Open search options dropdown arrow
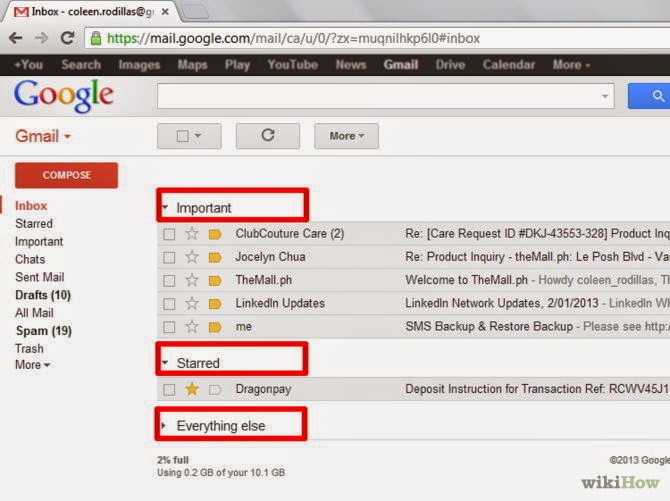The image size is (670, 501). tap(605, 96)
